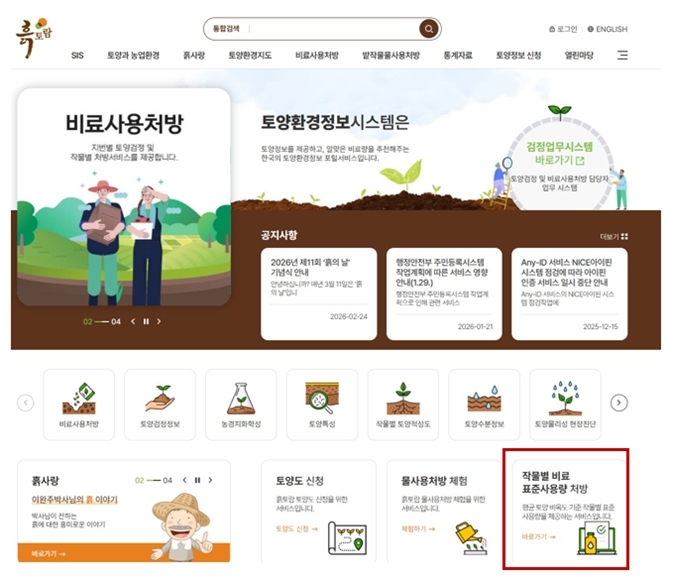
Task: Click the 로그인 link at top
Action: pyautogui.click(x=566, y=29)
